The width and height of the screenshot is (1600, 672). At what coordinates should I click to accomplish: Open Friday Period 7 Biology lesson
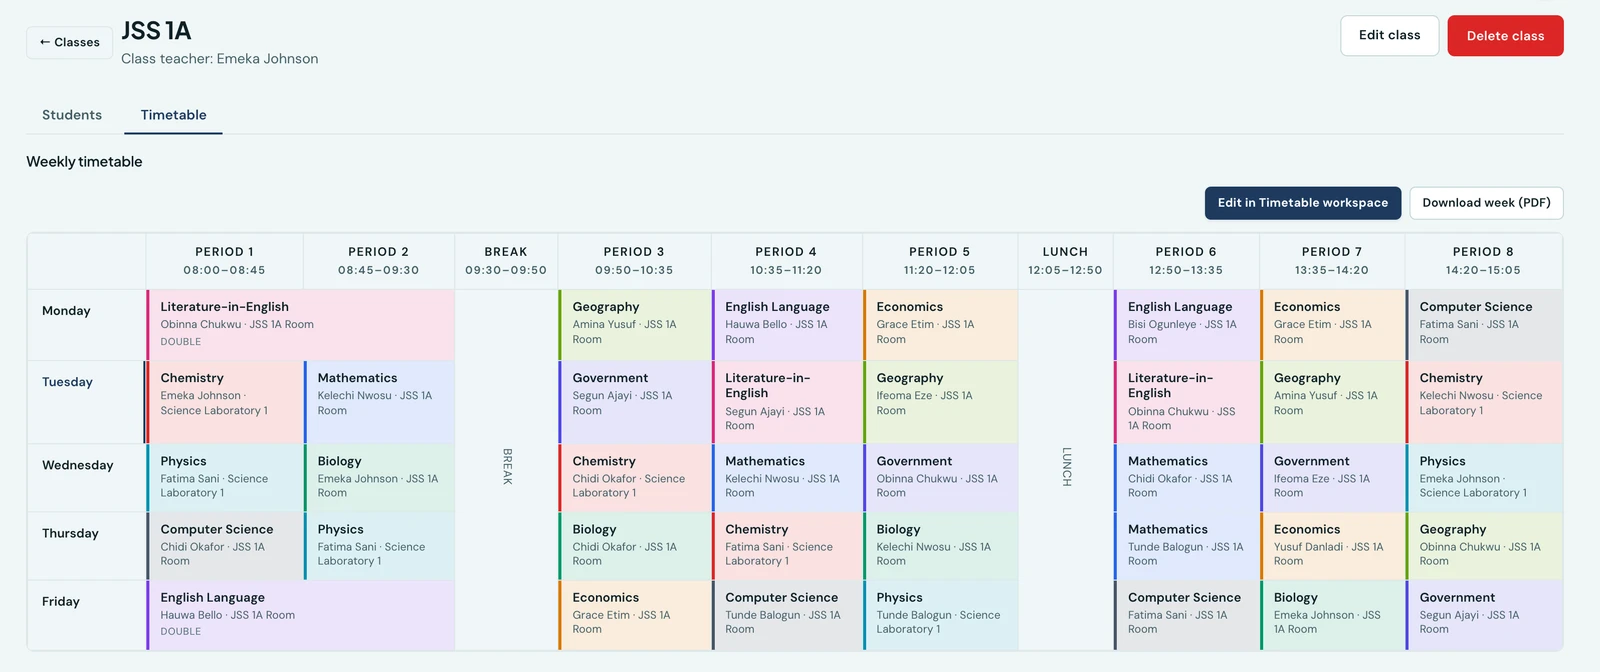(1332, 615)
